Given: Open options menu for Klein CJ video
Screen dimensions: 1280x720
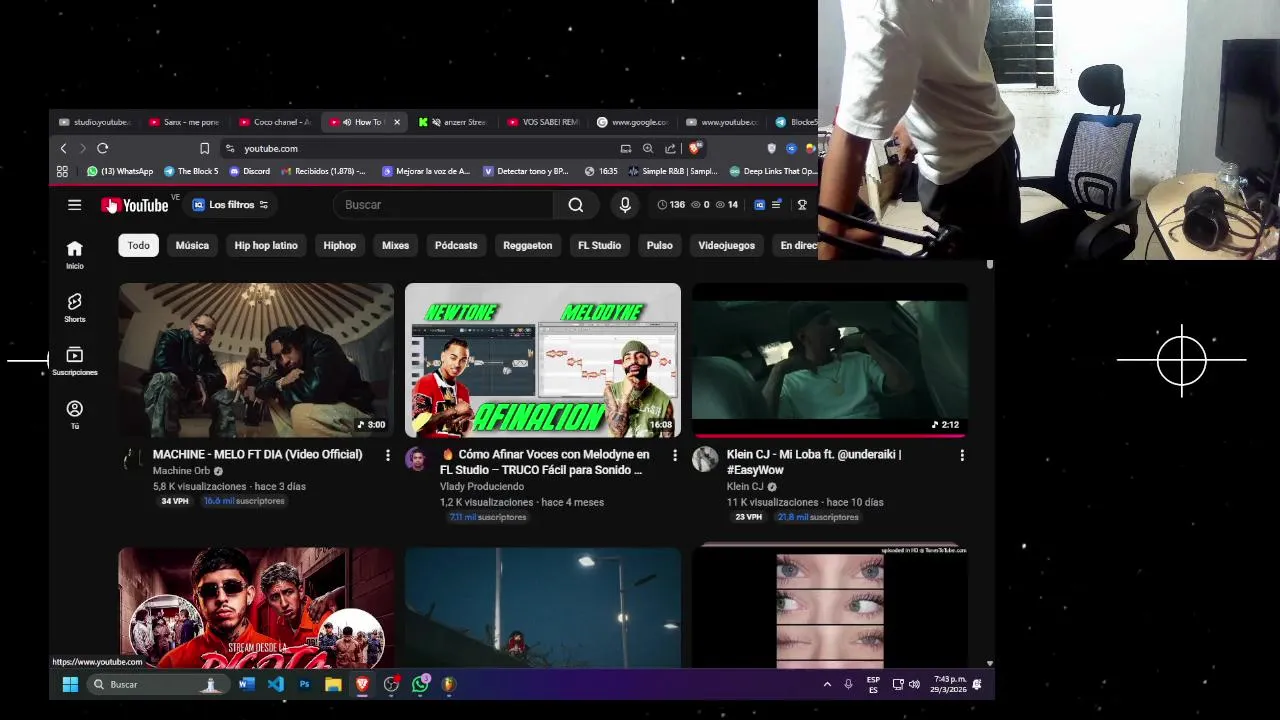Looking at the screenshot, I should coord(962,455).
